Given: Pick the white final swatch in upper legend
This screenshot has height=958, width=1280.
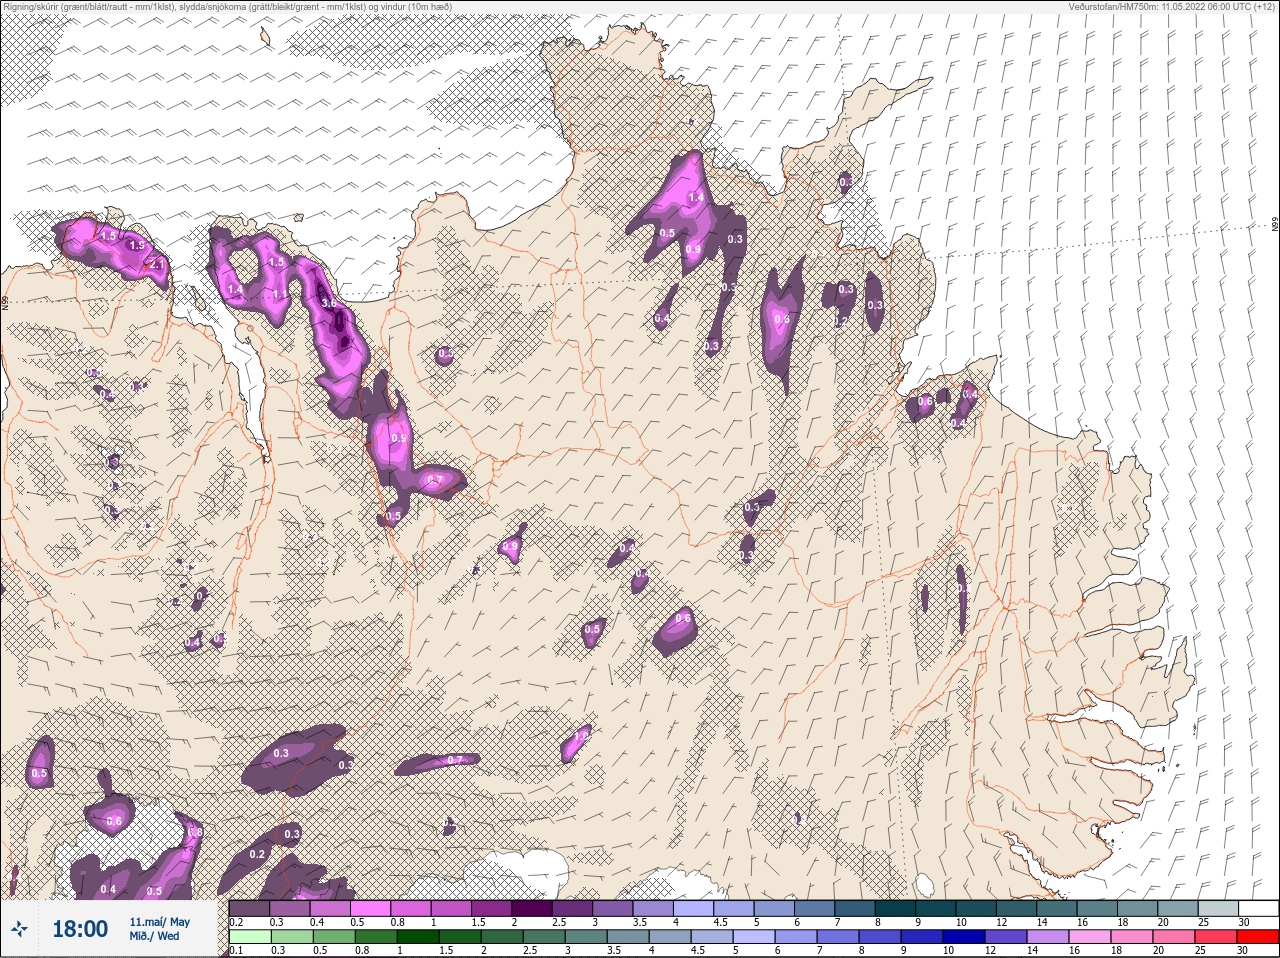Looking at the screenshot, I should (x=1260, y=908).
